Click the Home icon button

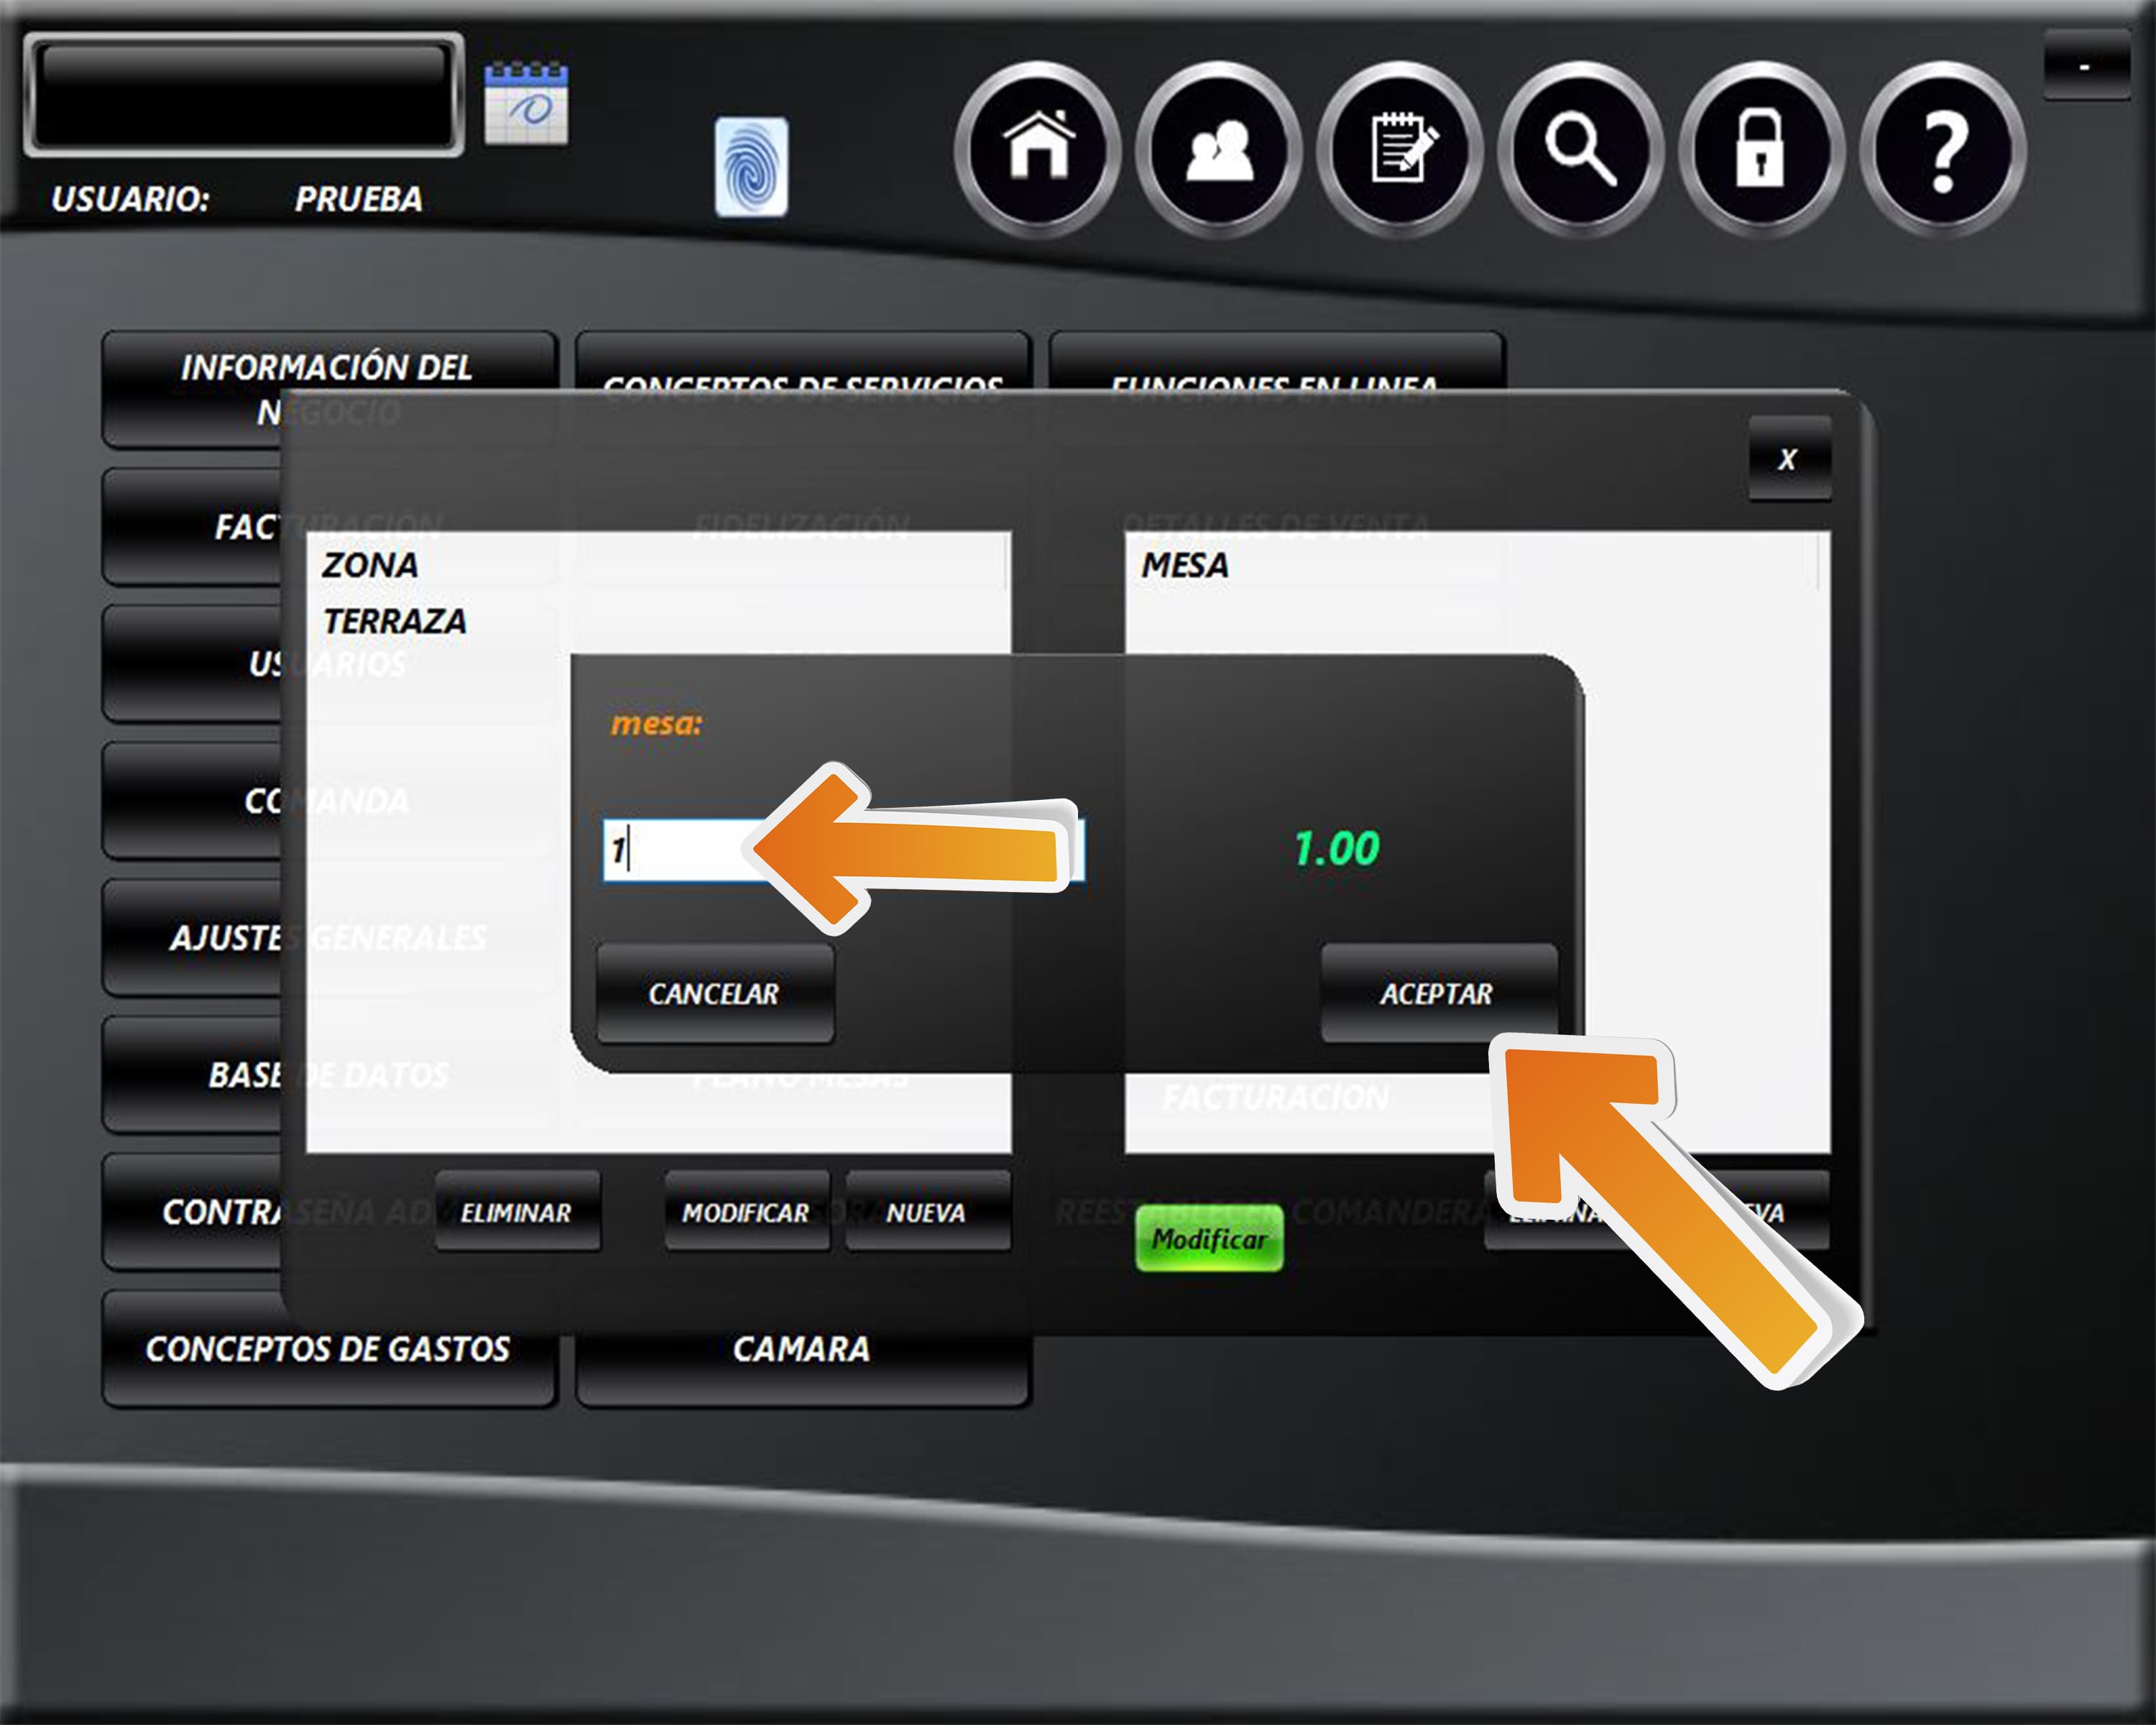point(1038,149)
